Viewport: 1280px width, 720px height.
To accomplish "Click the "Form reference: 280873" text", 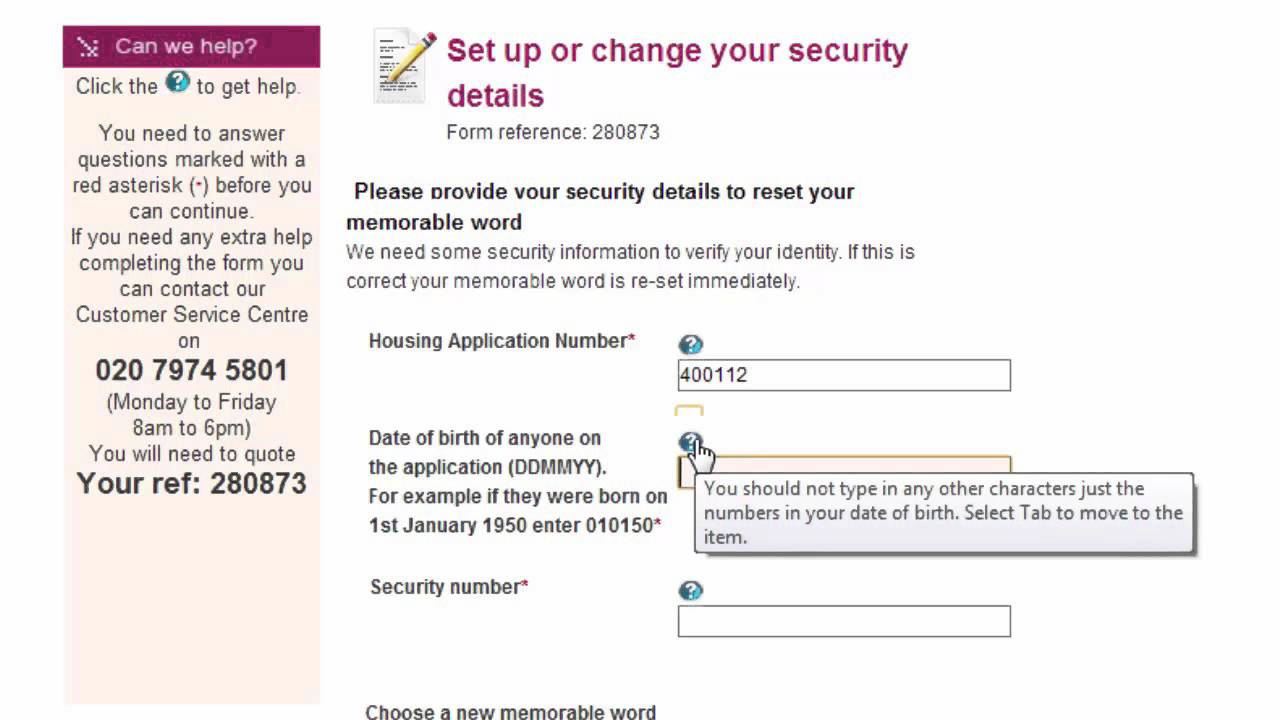I will point(552,132).
